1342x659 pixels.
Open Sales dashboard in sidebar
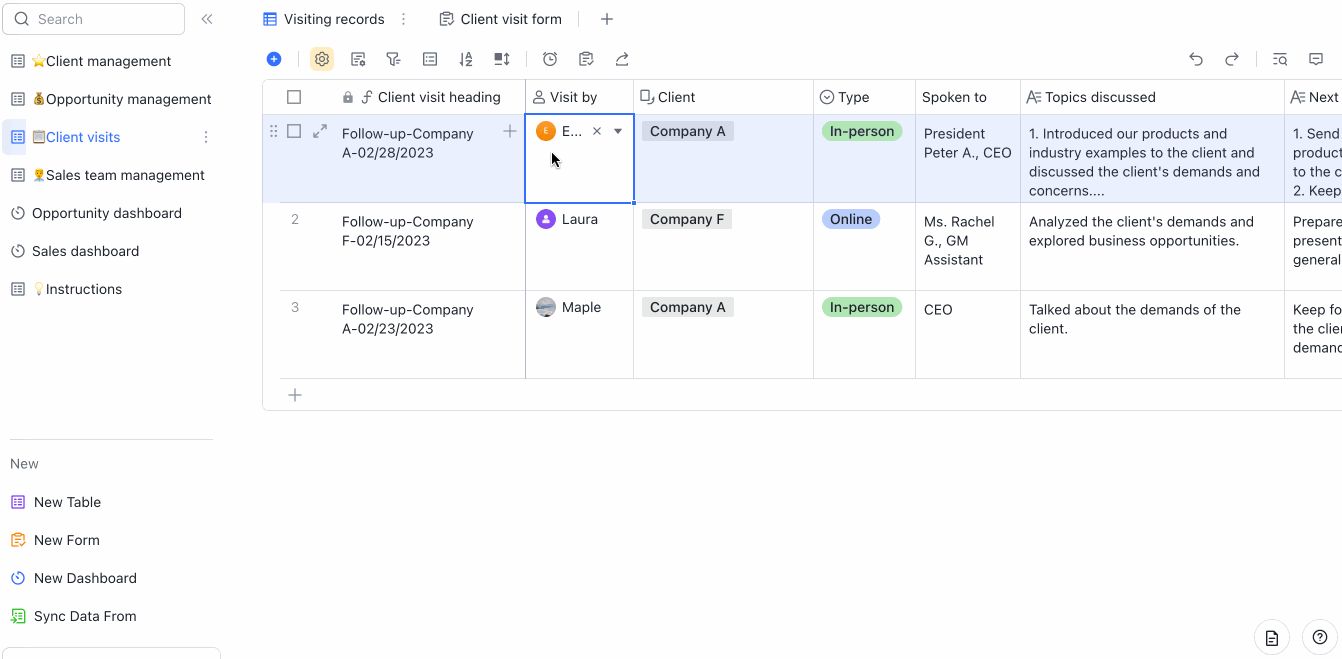tap(108, 251)
